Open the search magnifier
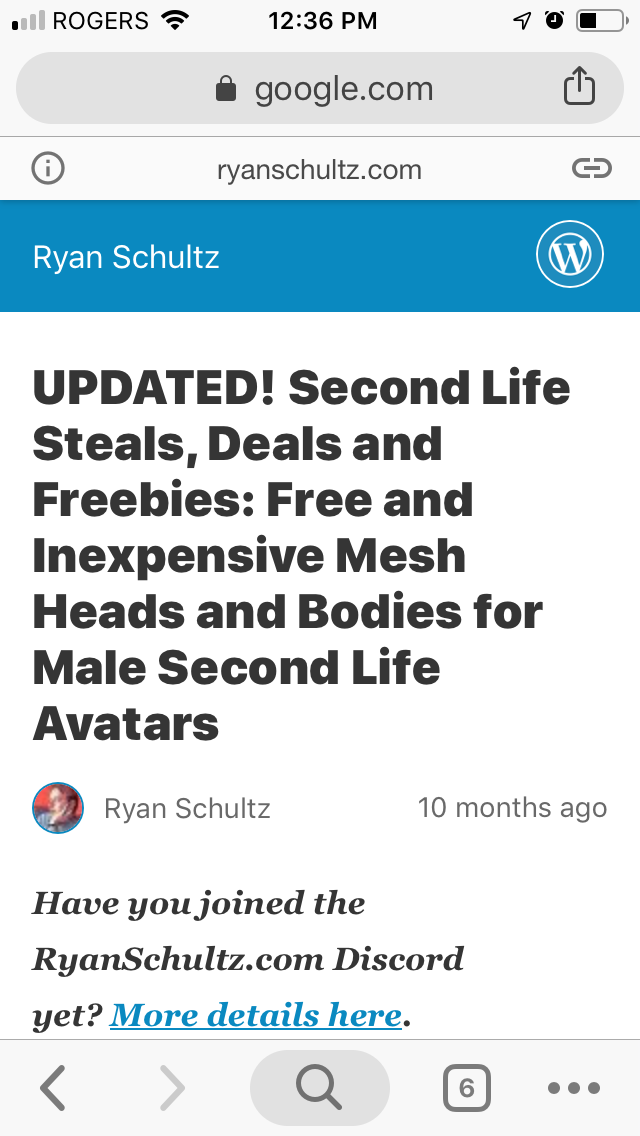 coord(319,1088)
